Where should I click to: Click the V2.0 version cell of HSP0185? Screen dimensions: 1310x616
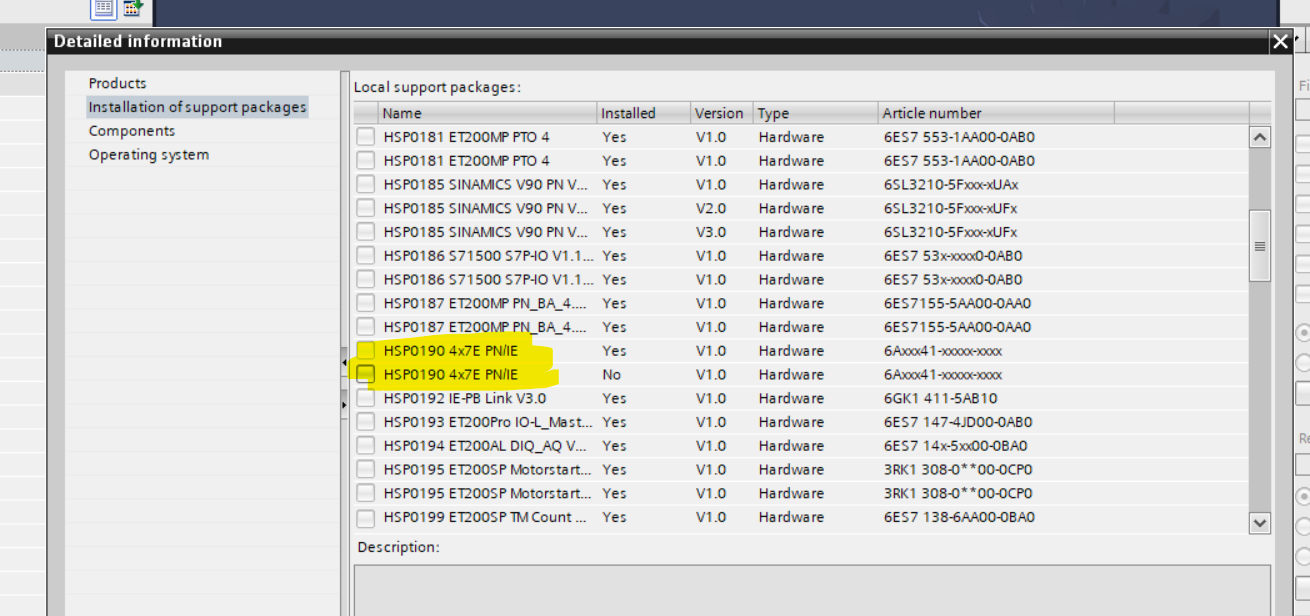pyautogui.click(x=711, y=208)
